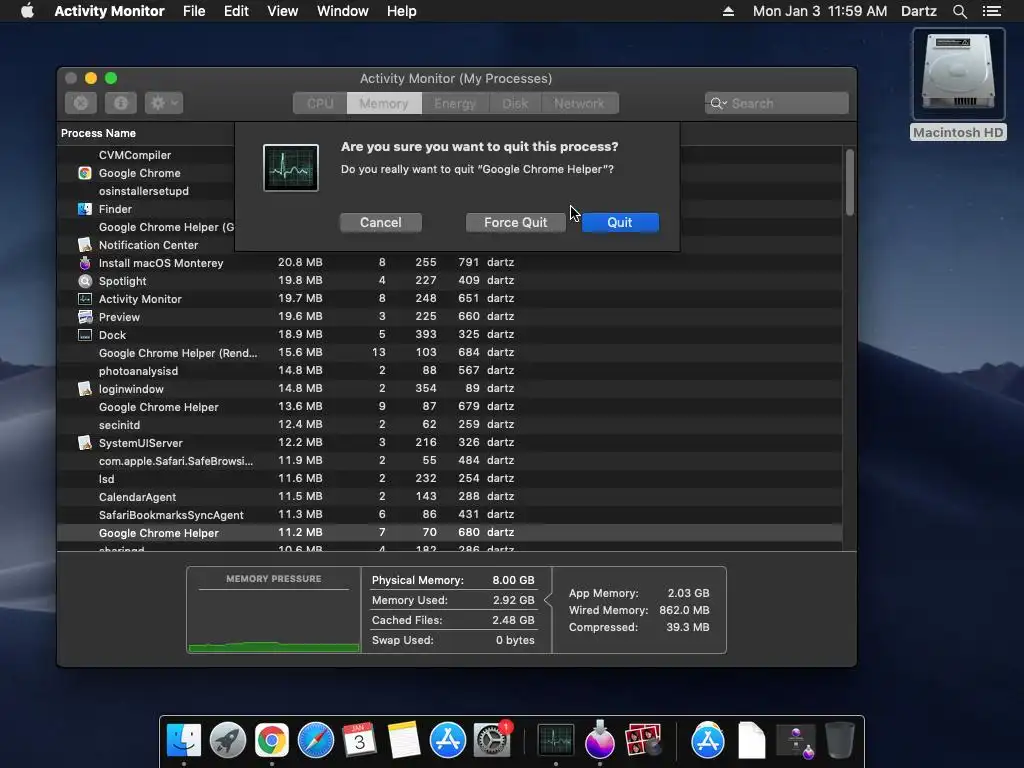
Task: Open the Trash in the Dock
Action: [840, 741]
